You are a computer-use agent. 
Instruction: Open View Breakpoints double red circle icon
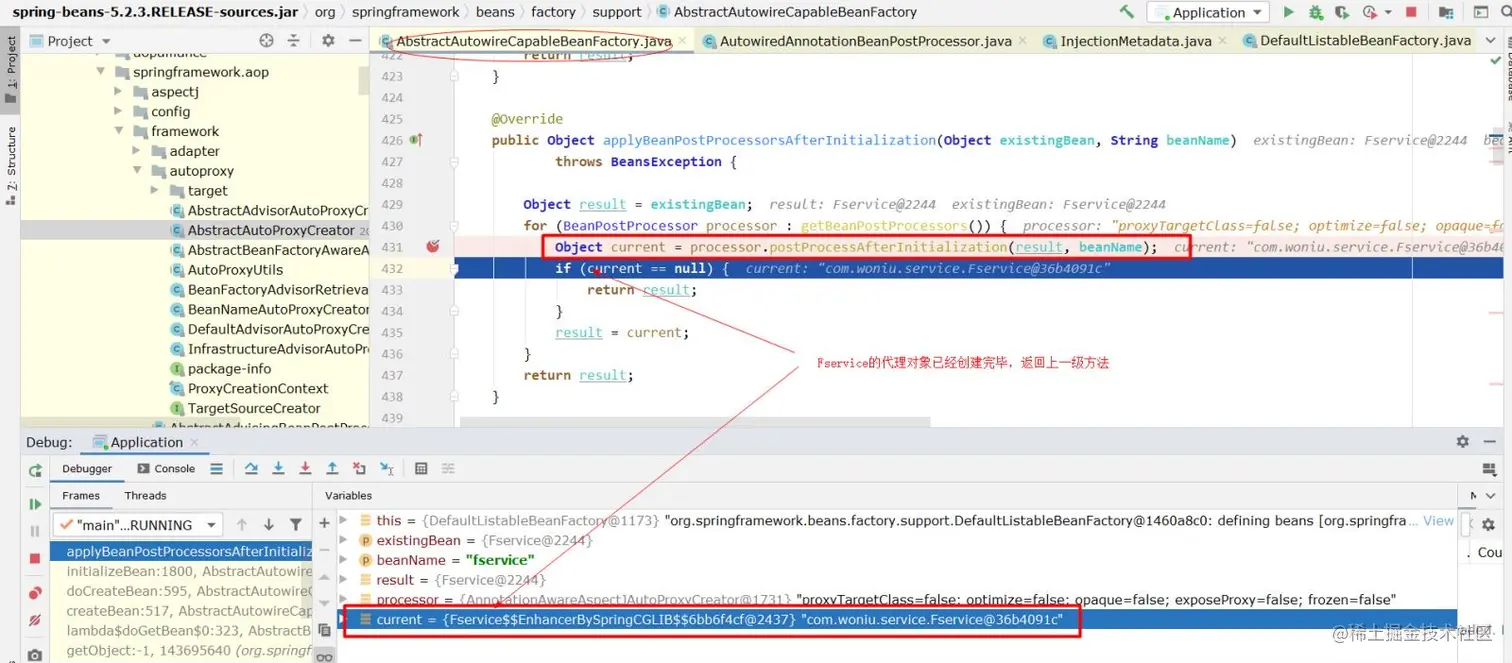pyautogui.click(x=35, y=593)
